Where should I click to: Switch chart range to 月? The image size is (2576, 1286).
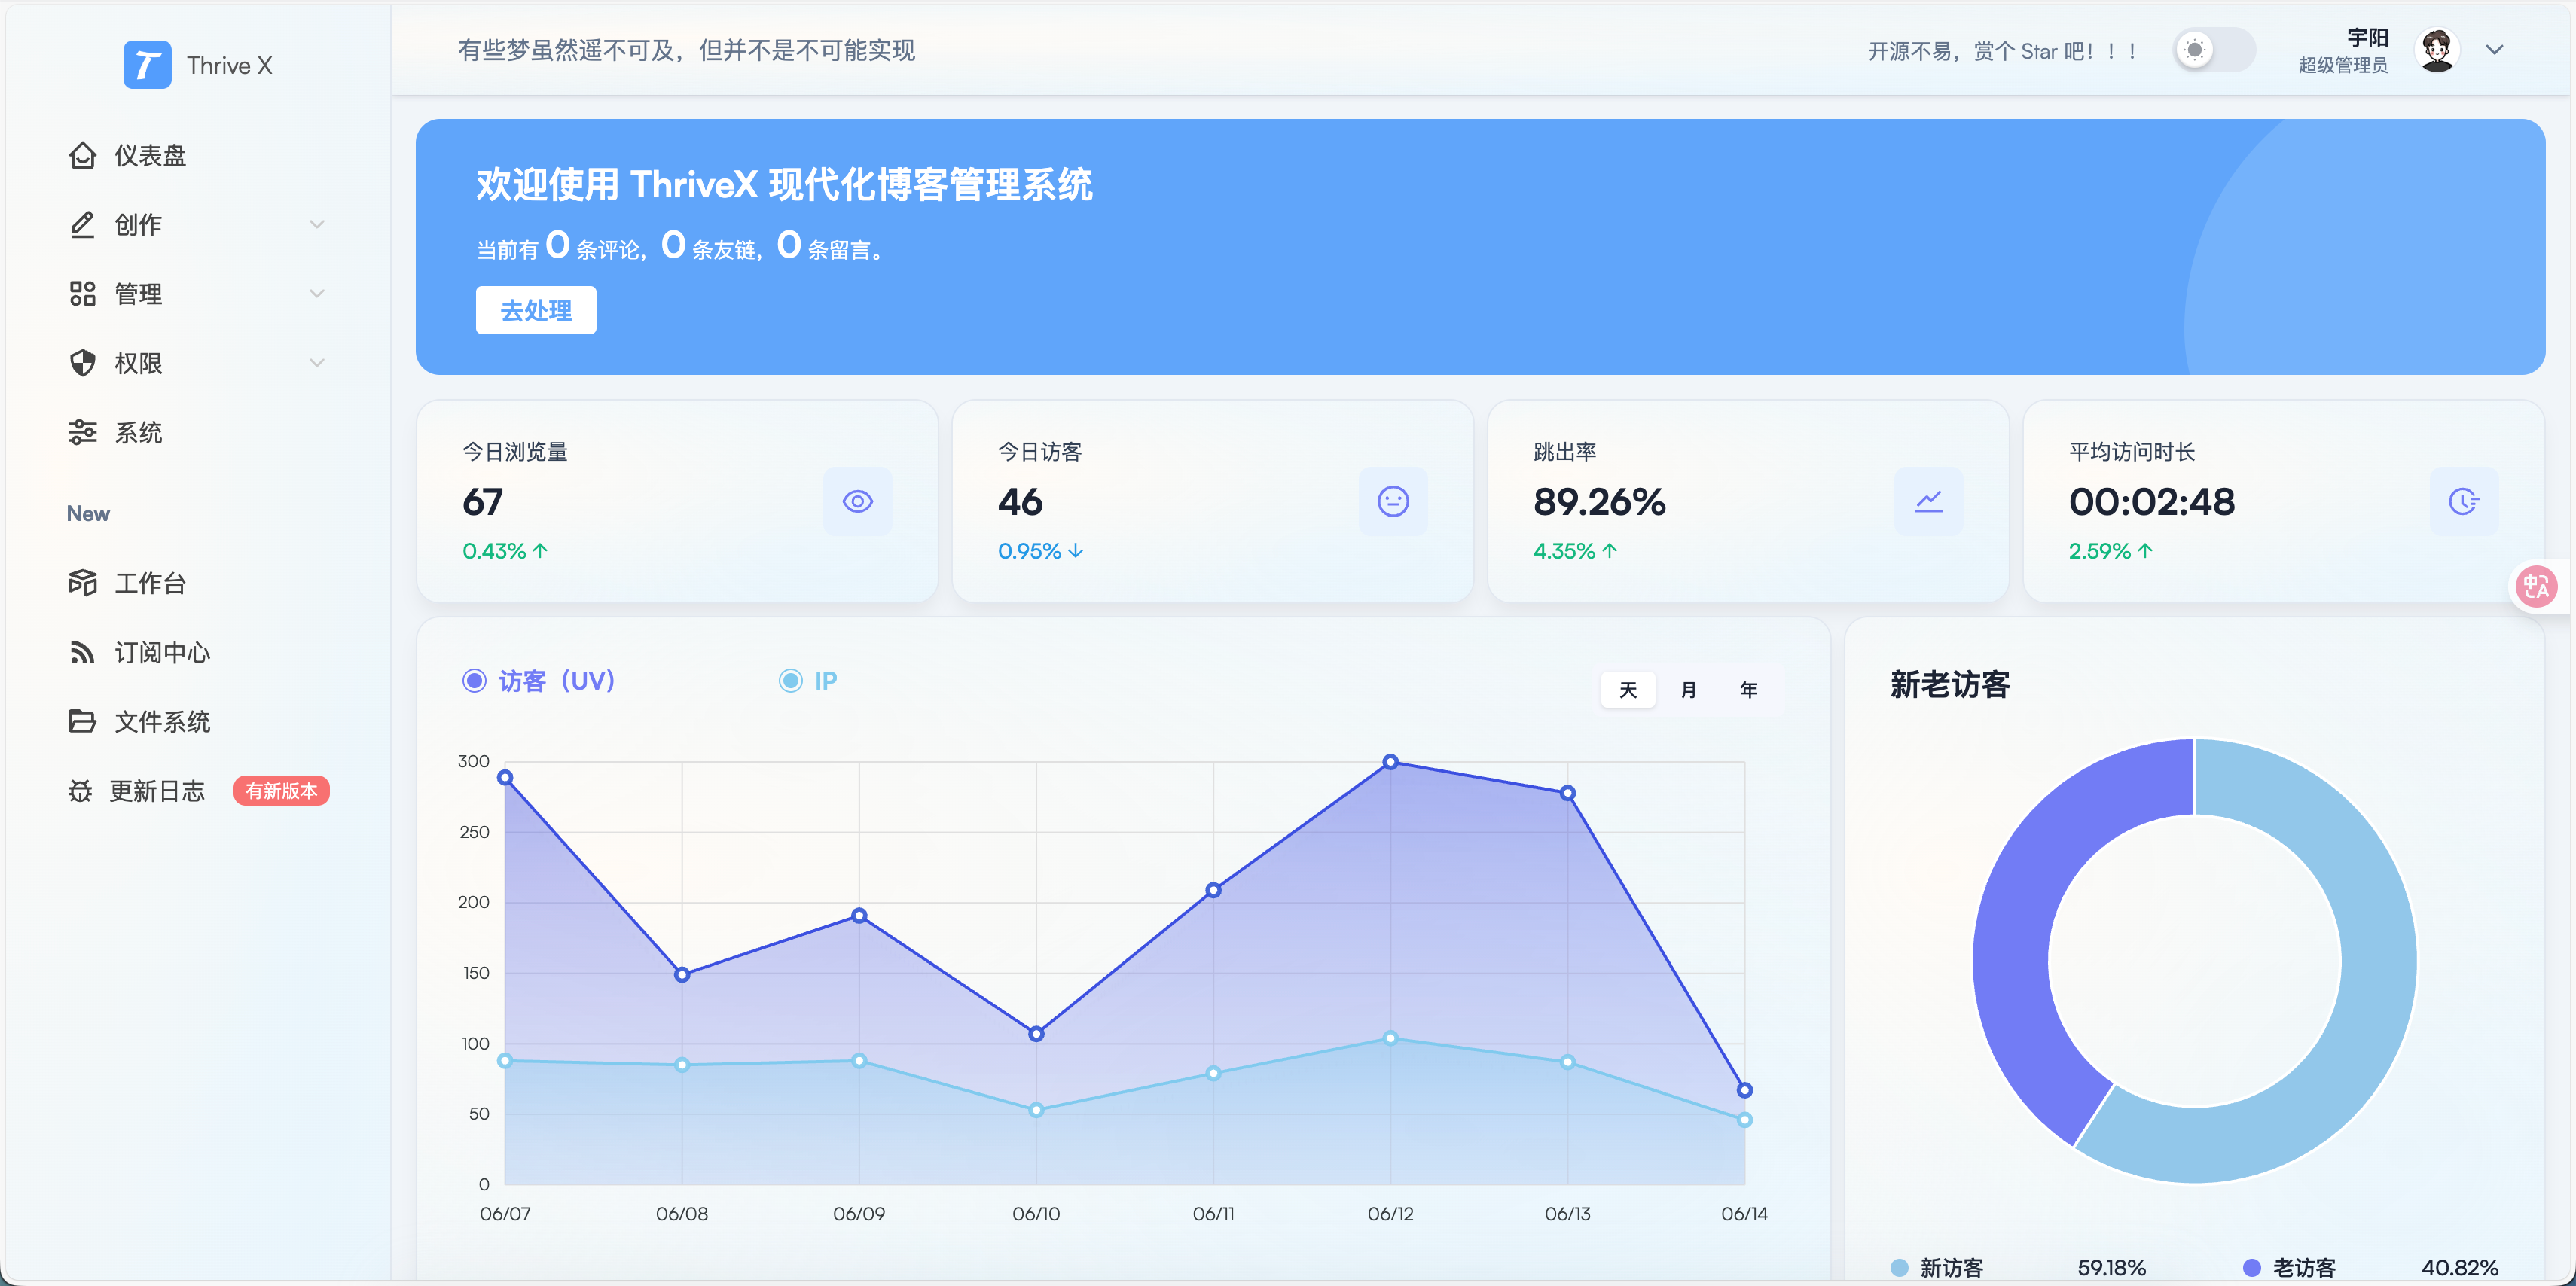pos(1688,690)
